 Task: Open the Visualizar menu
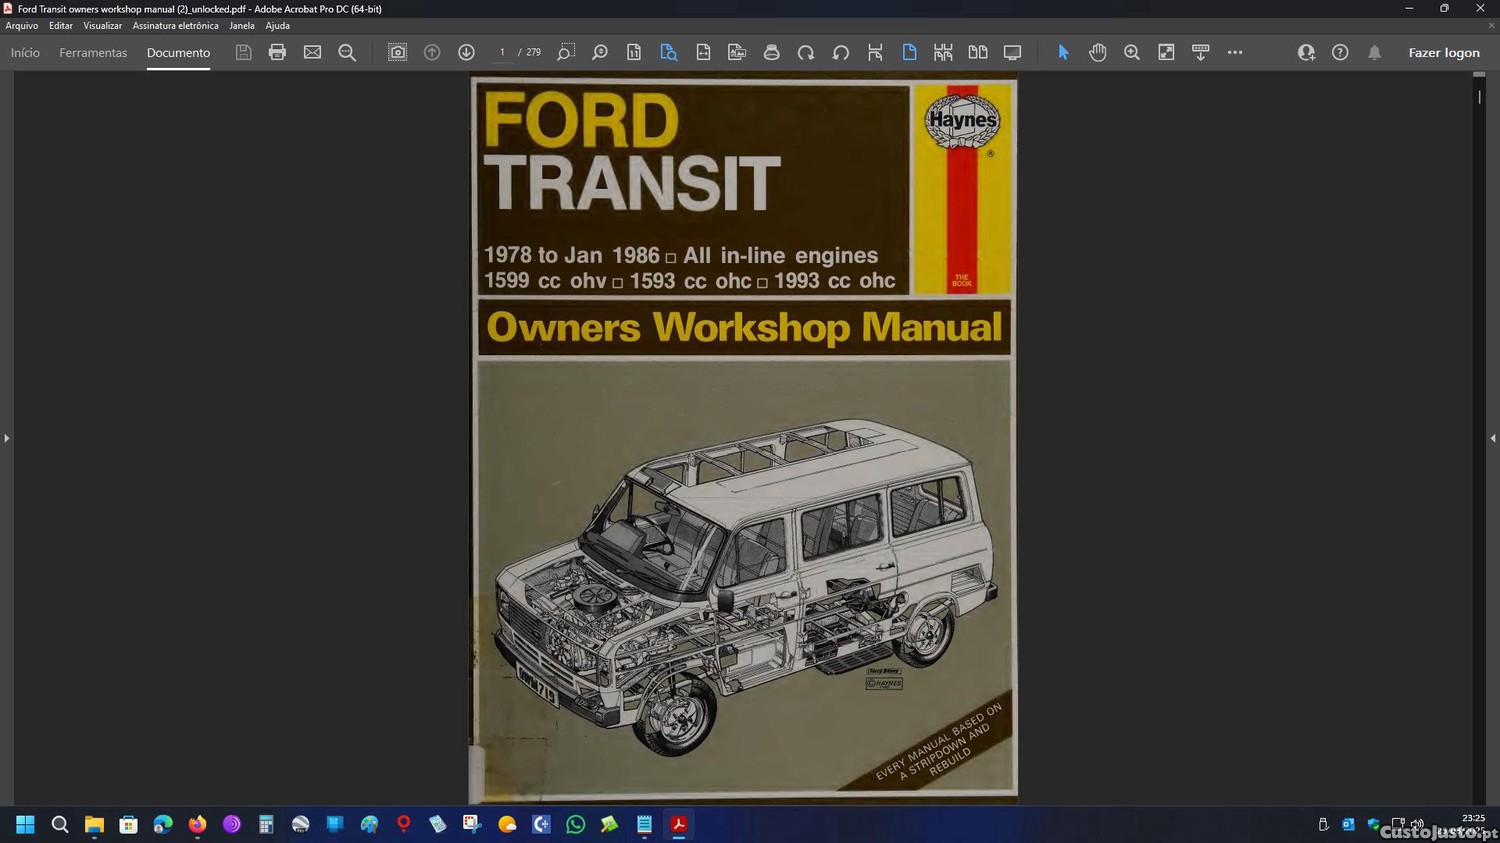102,26
